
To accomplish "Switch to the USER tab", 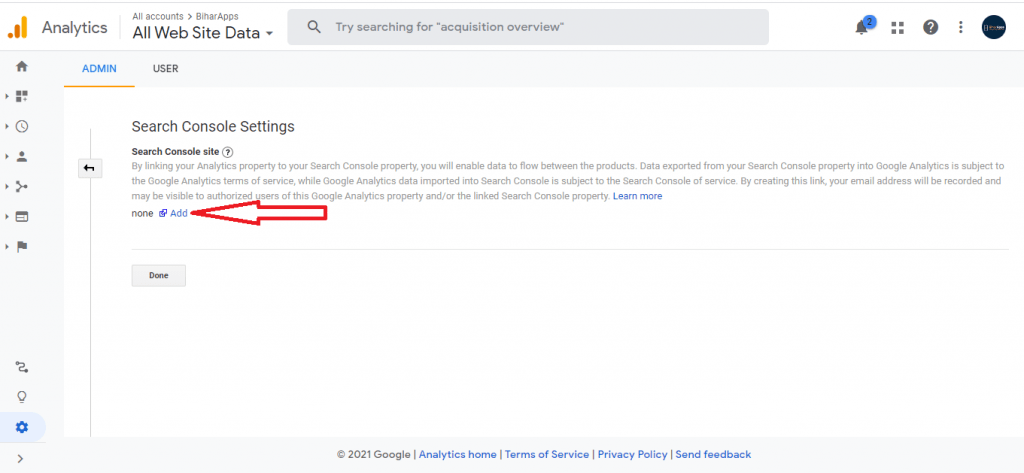I will (x=165, y=69).
